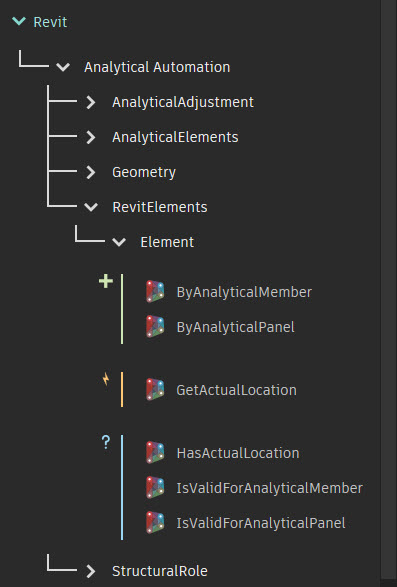This screenshot has width=397, height=587.
Task: Place the ByAnalyticalMember node text
Action: click(x=244, y=292)
